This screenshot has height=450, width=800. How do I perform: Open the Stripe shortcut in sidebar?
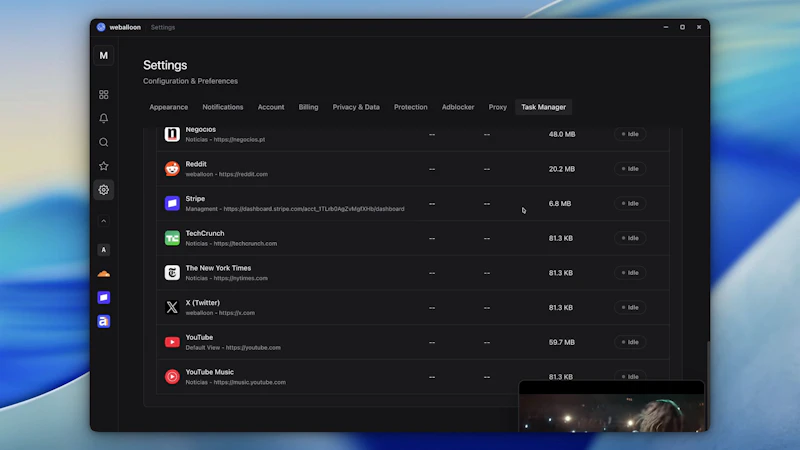(104, 297)
